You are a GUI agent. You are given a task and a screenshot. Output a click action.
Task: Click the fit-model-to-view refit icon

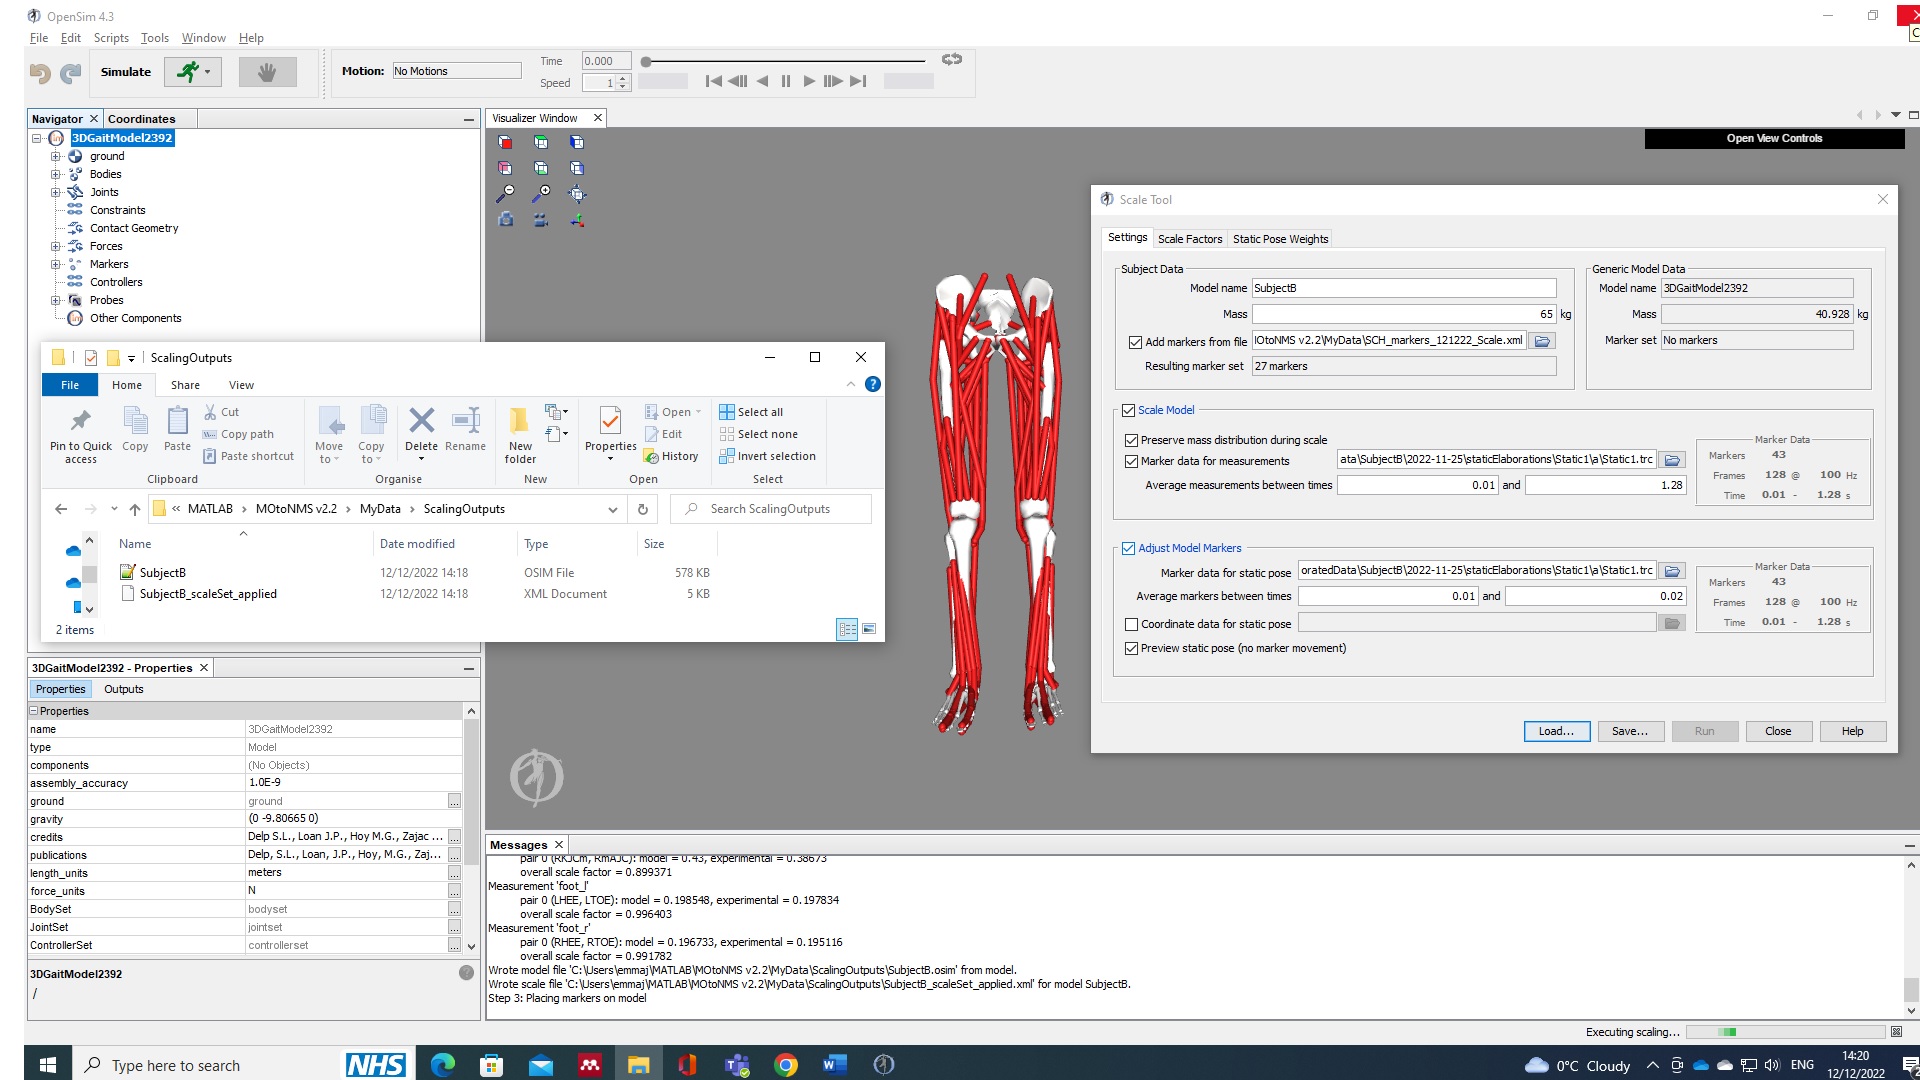click(577, 194)
